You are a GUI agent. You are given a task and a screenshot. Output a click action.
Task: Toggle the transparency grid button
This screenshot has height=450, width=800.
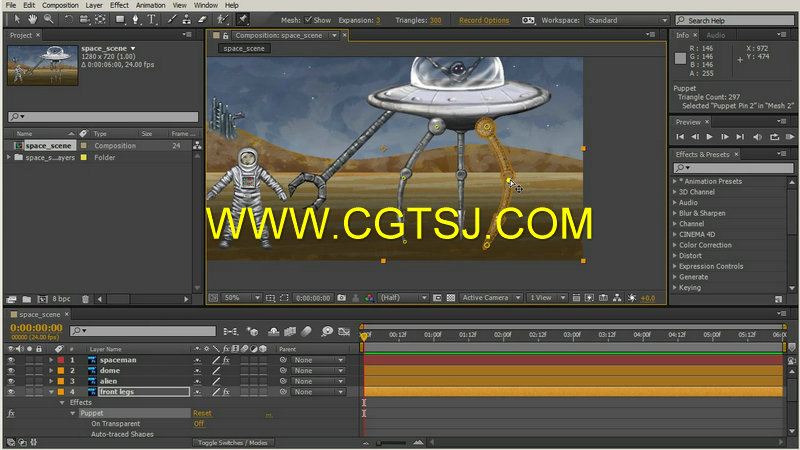[x=451, y=298]
